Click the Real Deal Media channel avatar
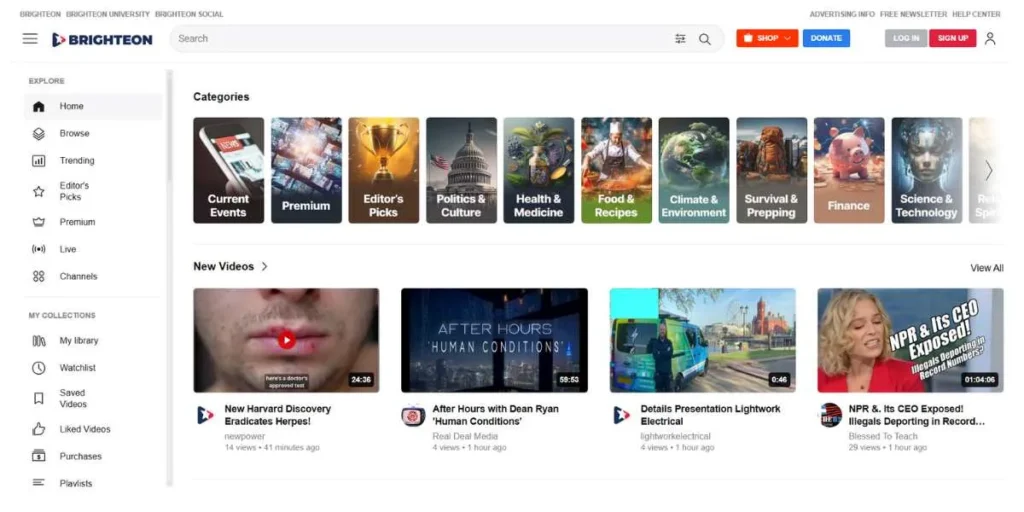This screenshot has width=1024, height=512. [413, 415]
